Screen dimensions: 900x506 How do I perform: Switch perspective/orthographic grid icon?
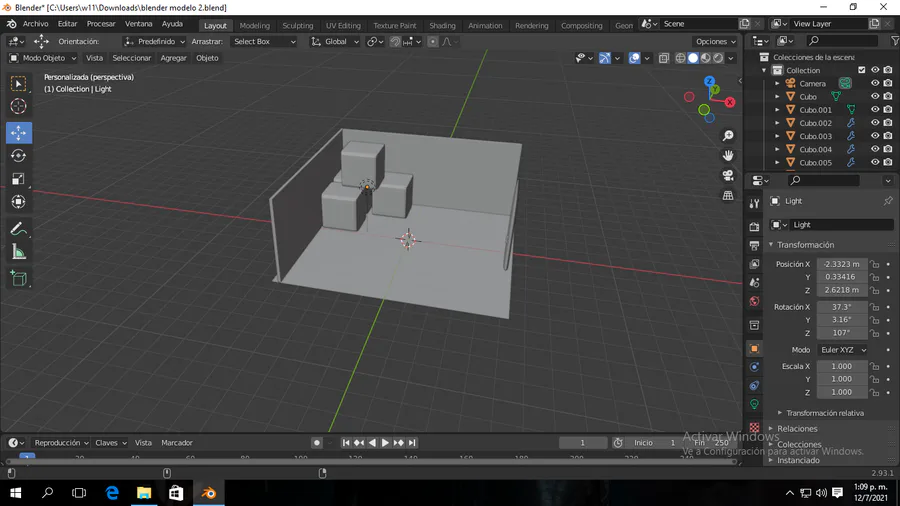(x=728, y=195)
